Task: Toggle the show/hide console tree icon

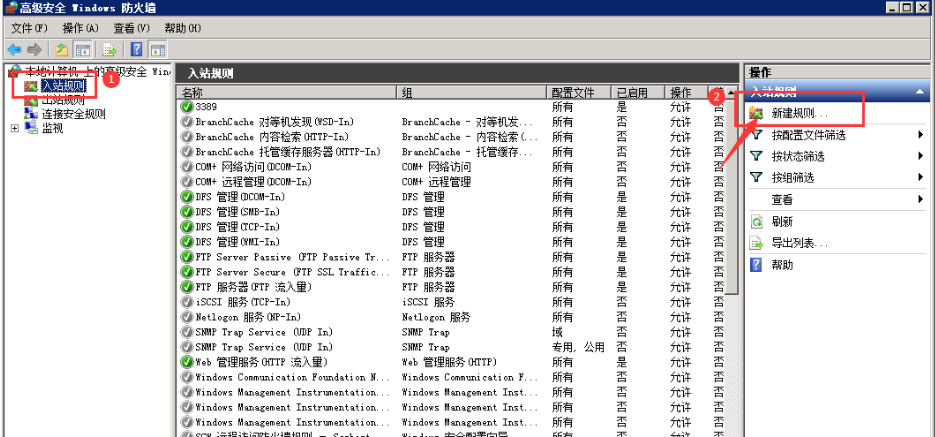Action: (82, 49)
